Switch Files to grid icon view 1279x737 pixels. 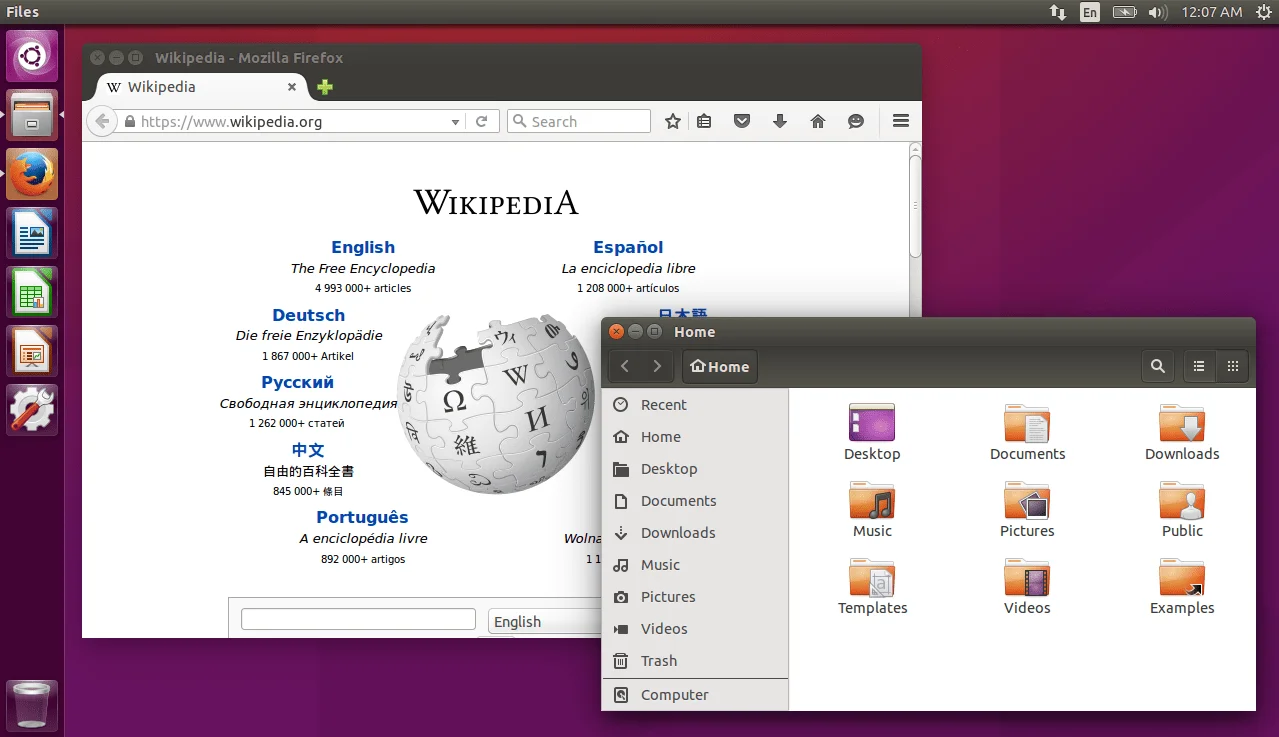[1233, 366]
